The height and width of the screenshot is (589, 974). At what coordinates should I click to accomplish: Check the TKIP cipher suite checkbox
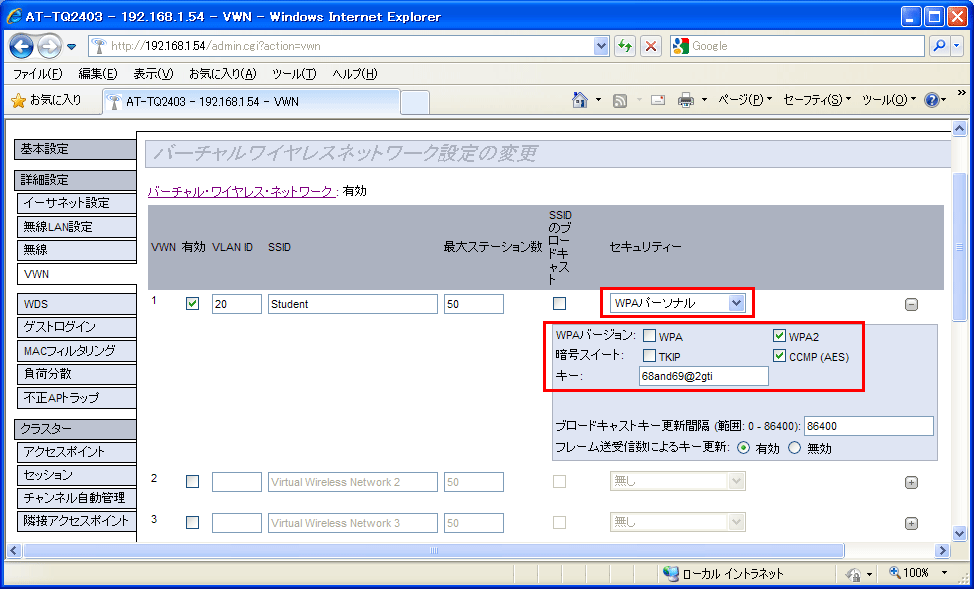point(647,356)
